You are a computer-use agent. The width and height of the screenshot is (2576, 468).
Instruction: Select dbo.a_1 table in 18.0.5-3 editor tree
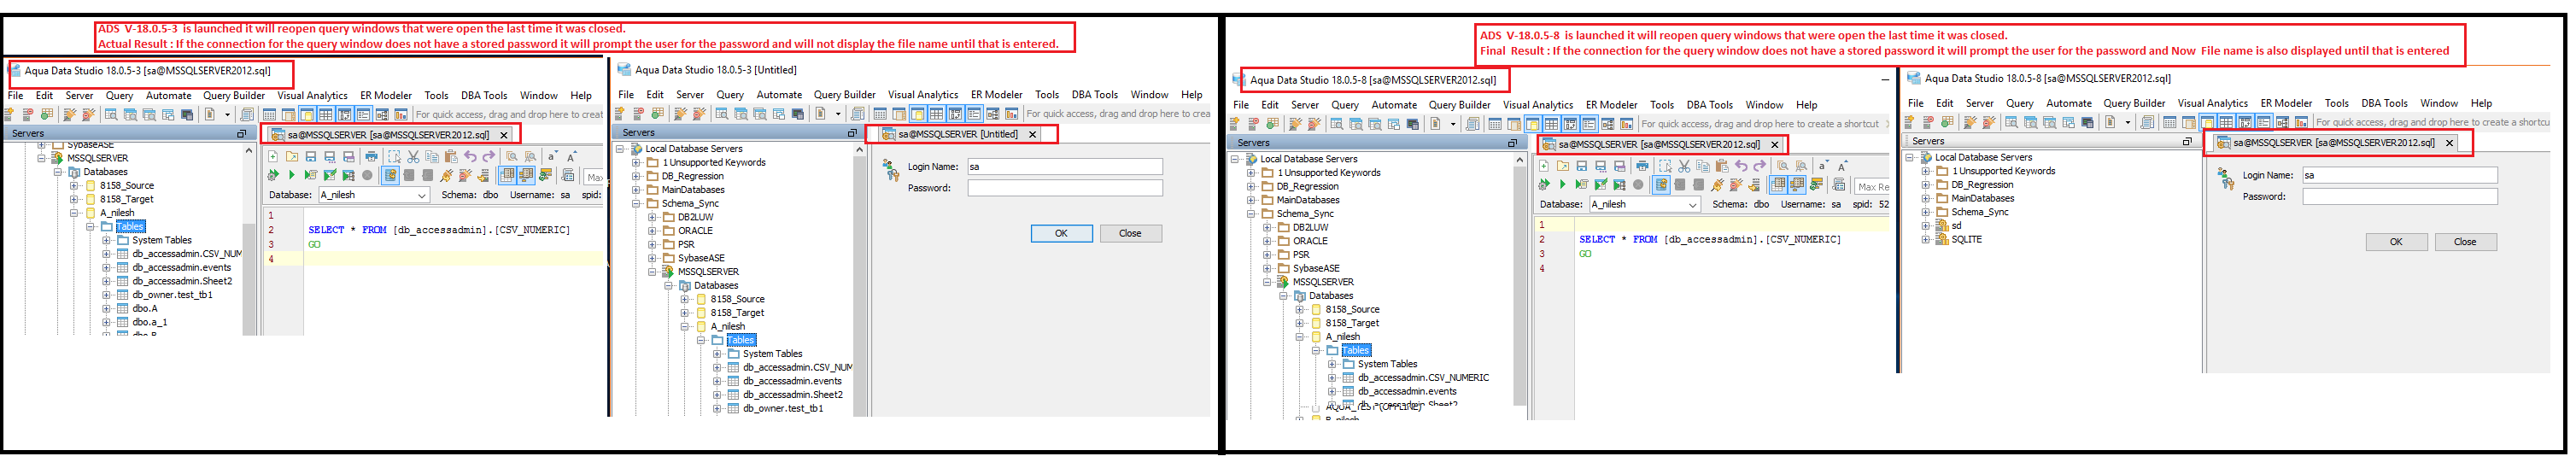(149, 322)
